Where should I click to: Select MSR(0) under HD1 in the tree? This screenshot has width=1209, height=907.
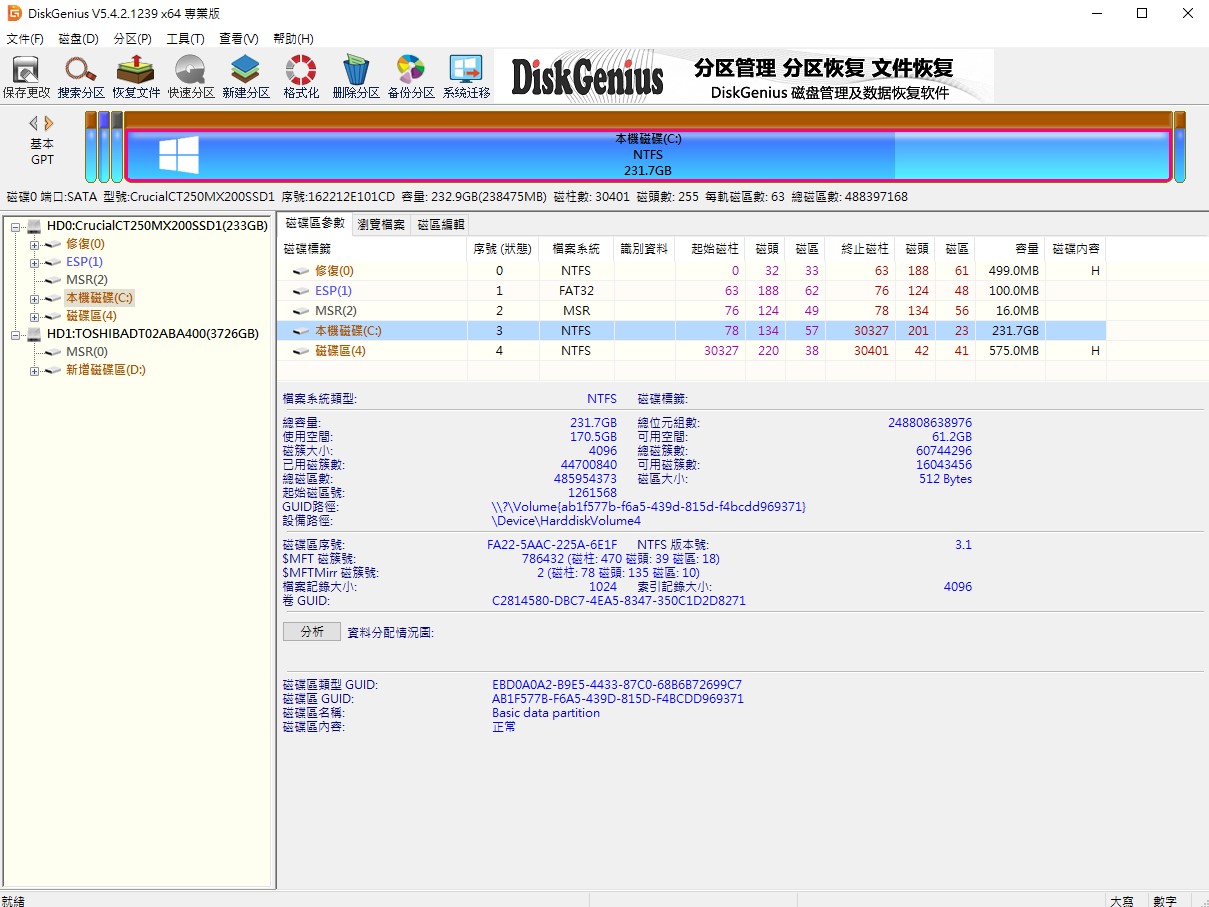[87, 352]
